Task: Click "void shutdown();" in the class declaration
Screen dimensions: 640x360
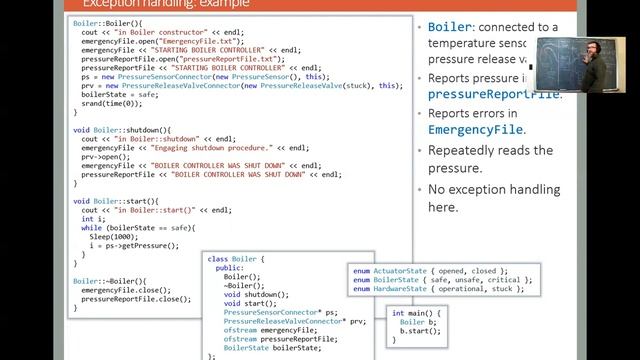Action: (256, 295)
